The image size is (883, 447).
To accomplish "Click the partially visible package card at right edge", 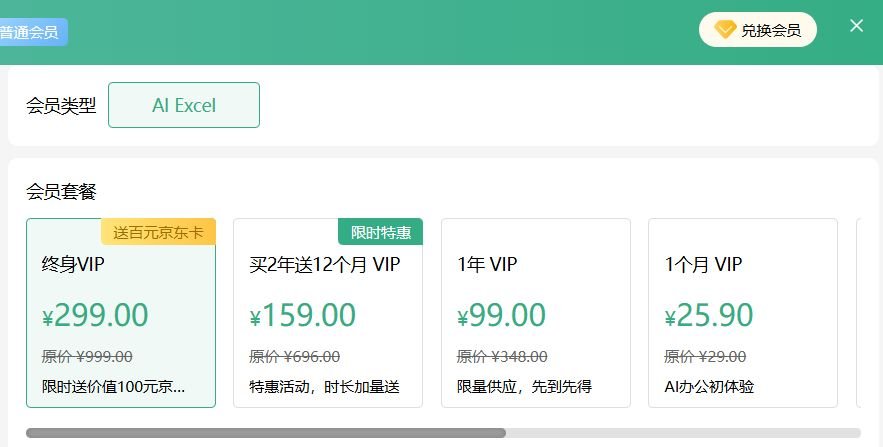I will [867, 313].
